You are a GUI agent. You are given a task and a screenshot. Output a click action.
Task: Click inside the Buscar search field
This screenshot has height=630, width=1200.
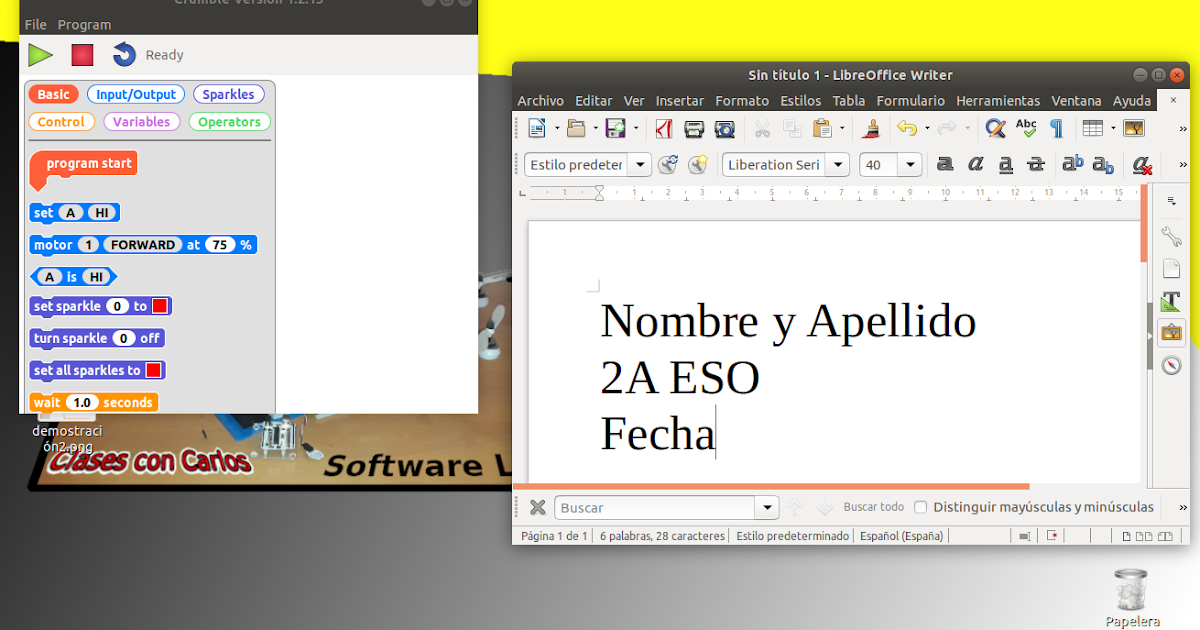tap(650, 507)
